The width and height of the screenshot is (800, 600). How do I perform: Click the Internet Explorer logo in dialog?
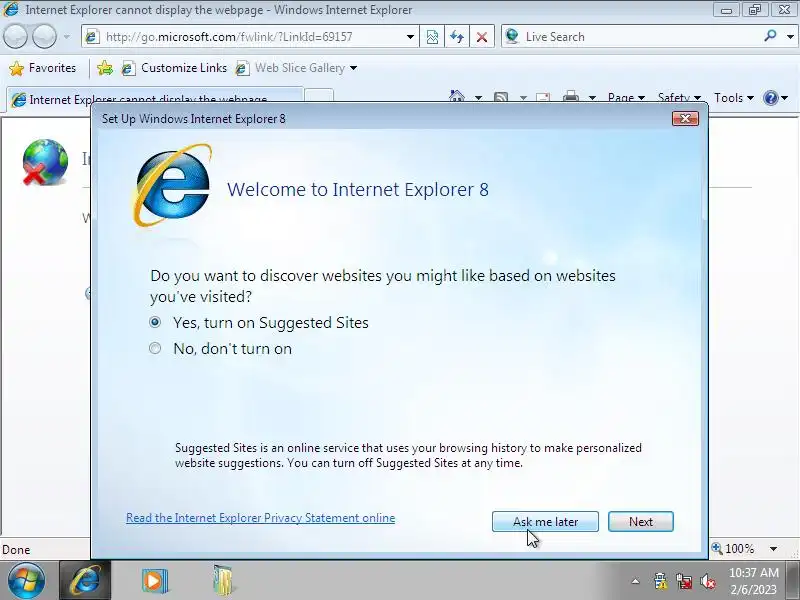[x=172, y=185]
